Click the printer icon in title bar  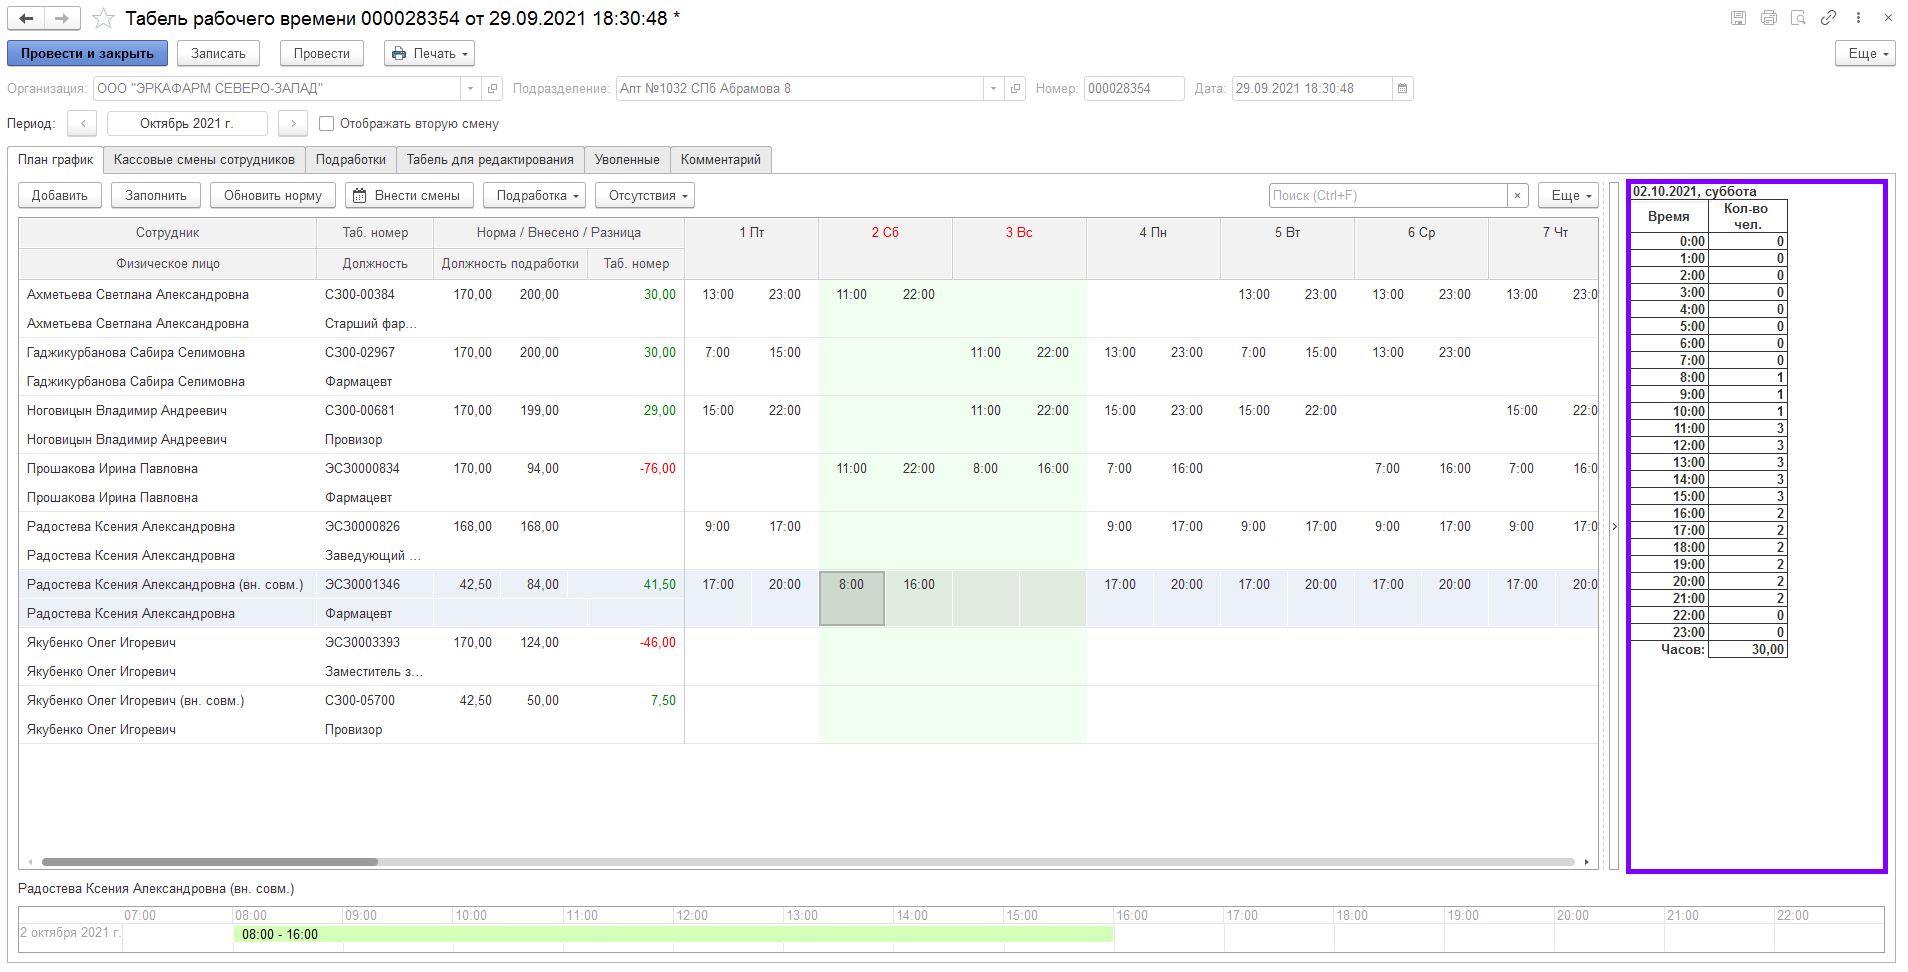click(1769, 18)
